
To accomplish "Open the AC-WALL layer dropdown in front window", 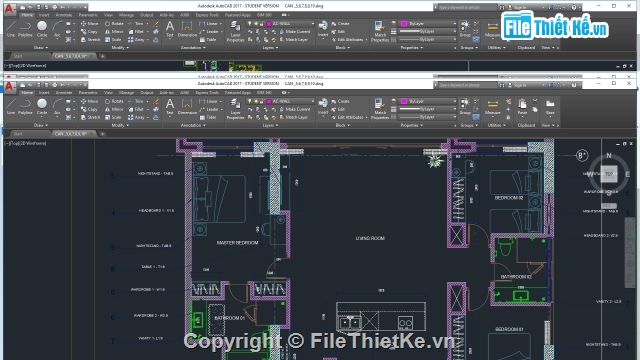I will pyautogui.click(x=313, y=101).
